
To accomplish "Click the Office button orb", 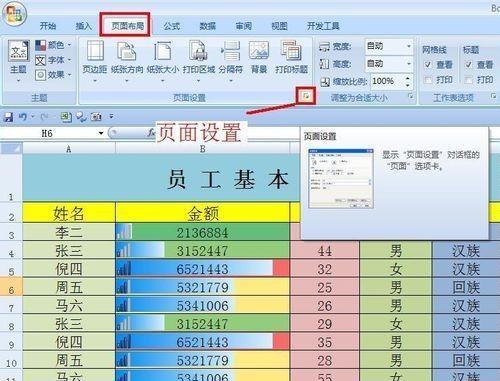I will 14,13.
